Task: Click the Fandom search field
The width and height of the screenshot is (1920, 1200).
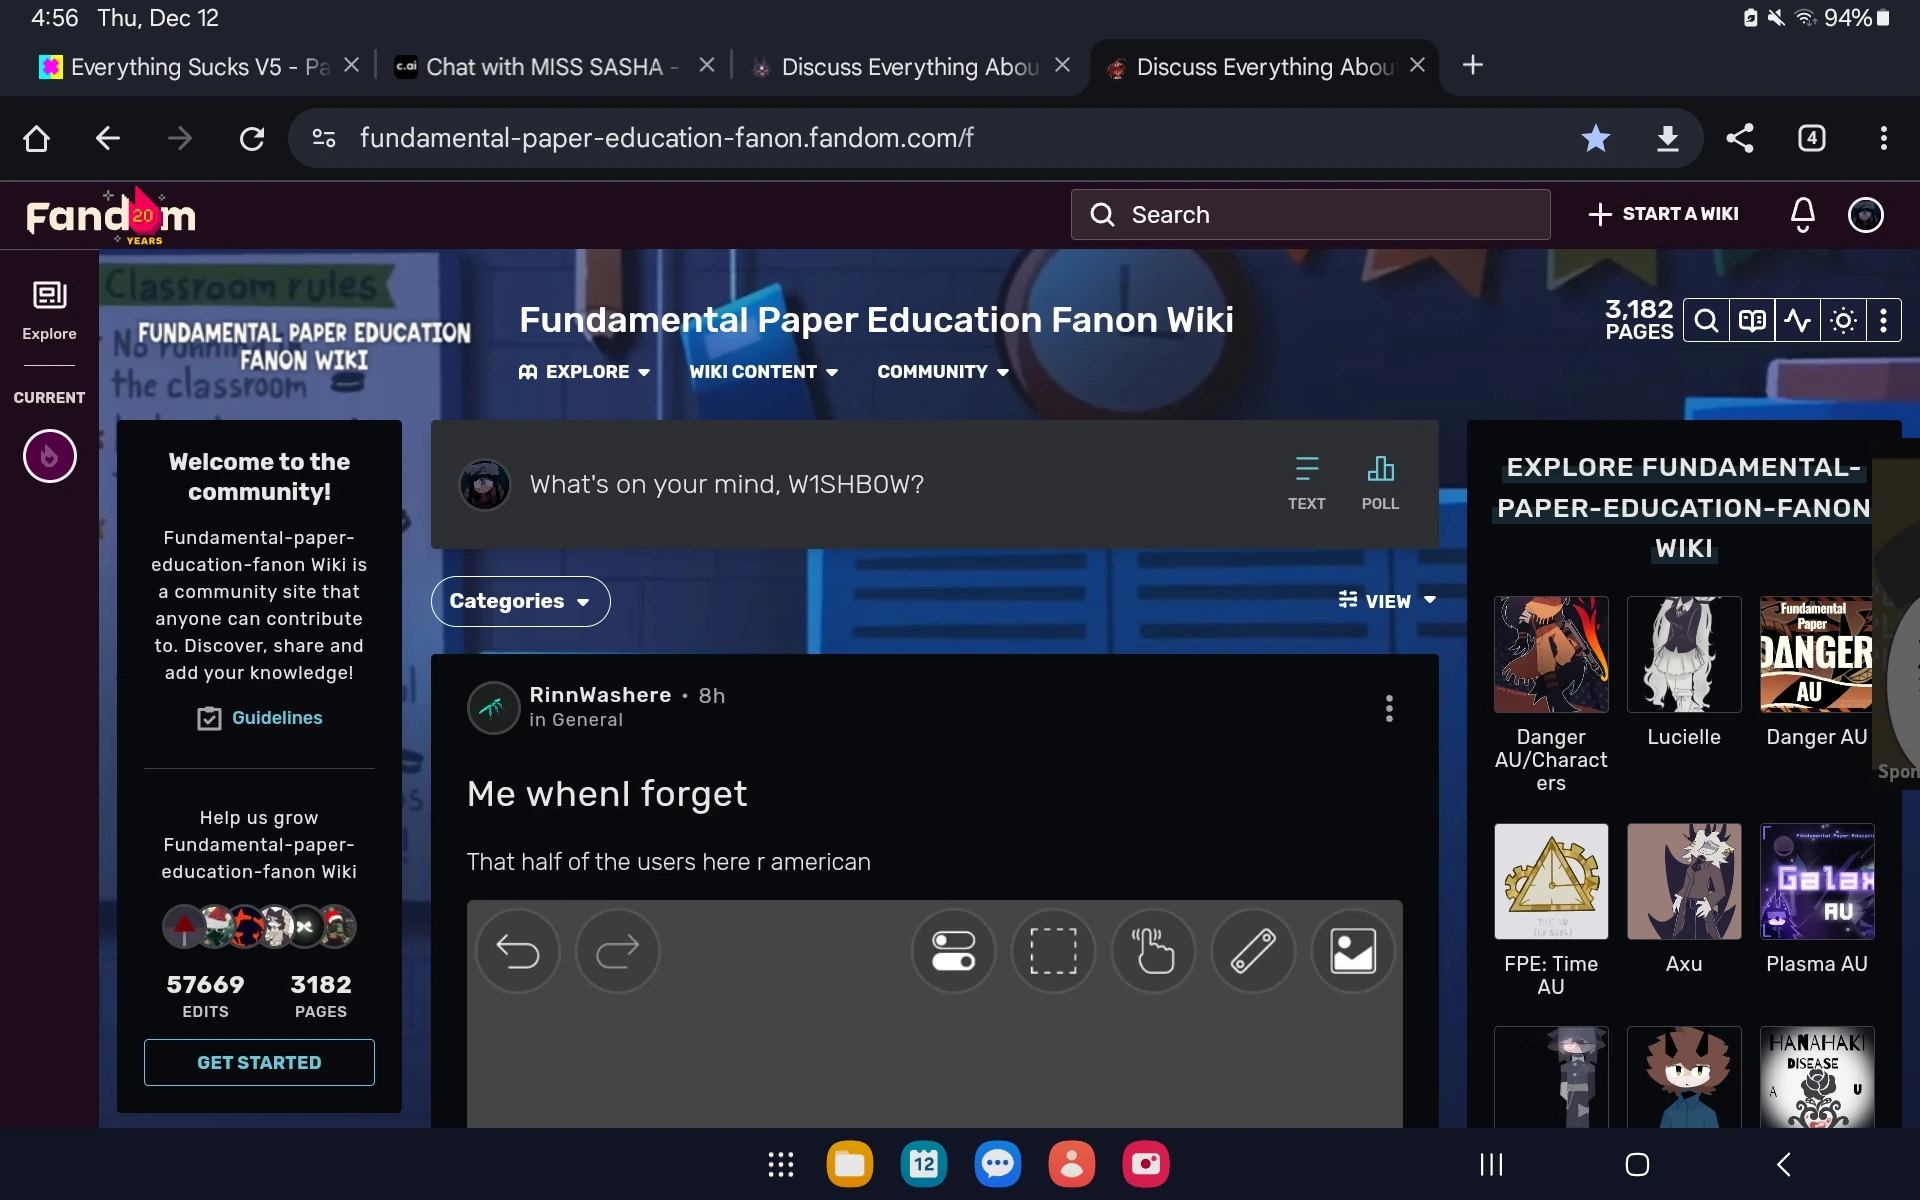Action: (x=1310, y=215)
